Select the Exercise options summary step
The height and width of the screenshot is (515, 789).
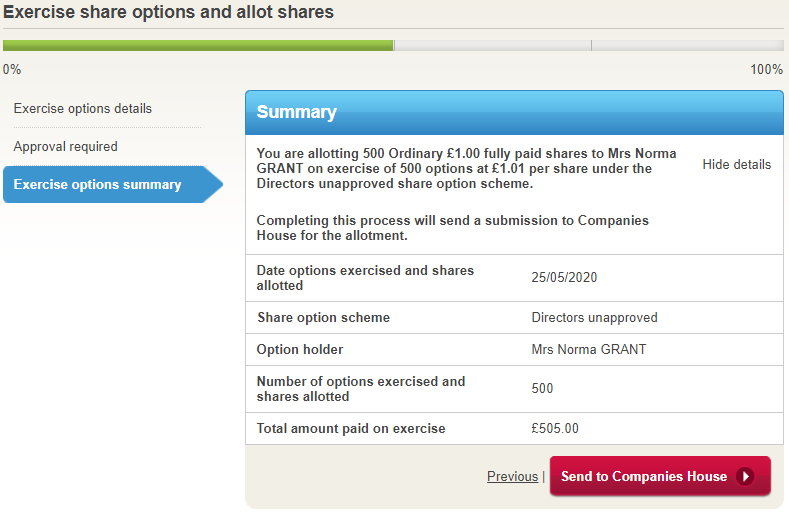[x=98, y=185]
